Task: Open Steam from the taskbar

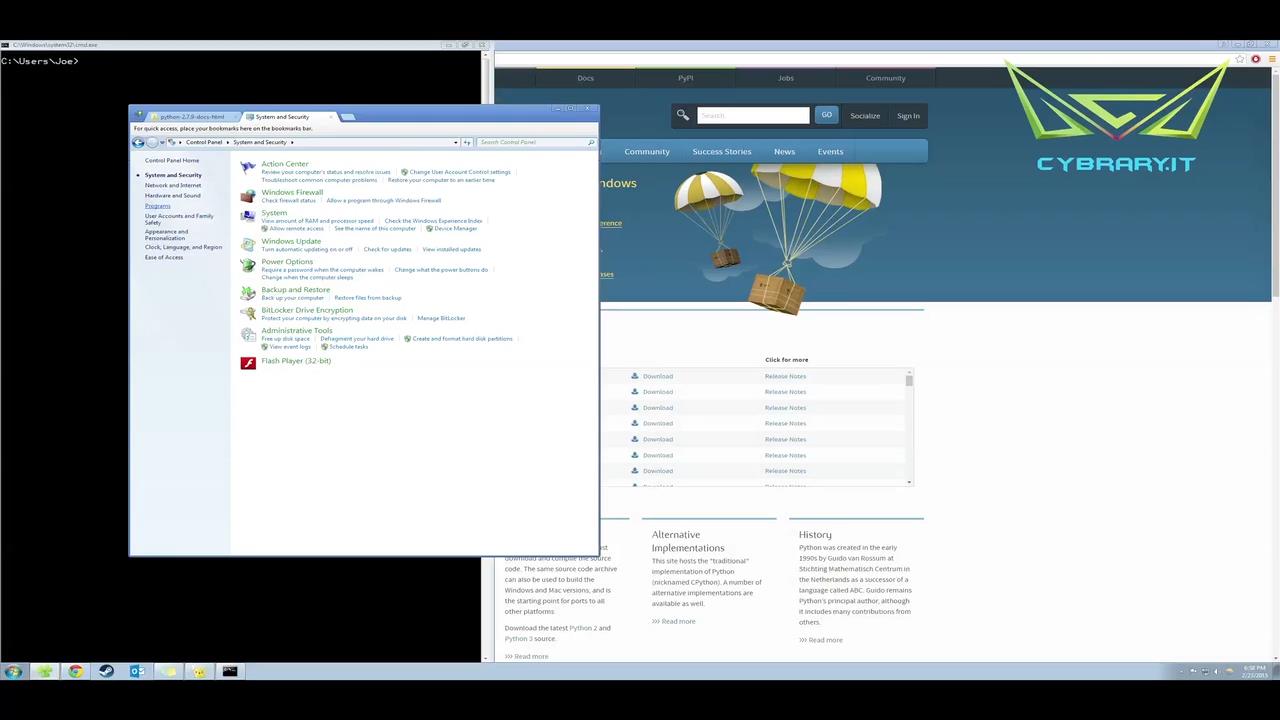Action: point(106,671)
